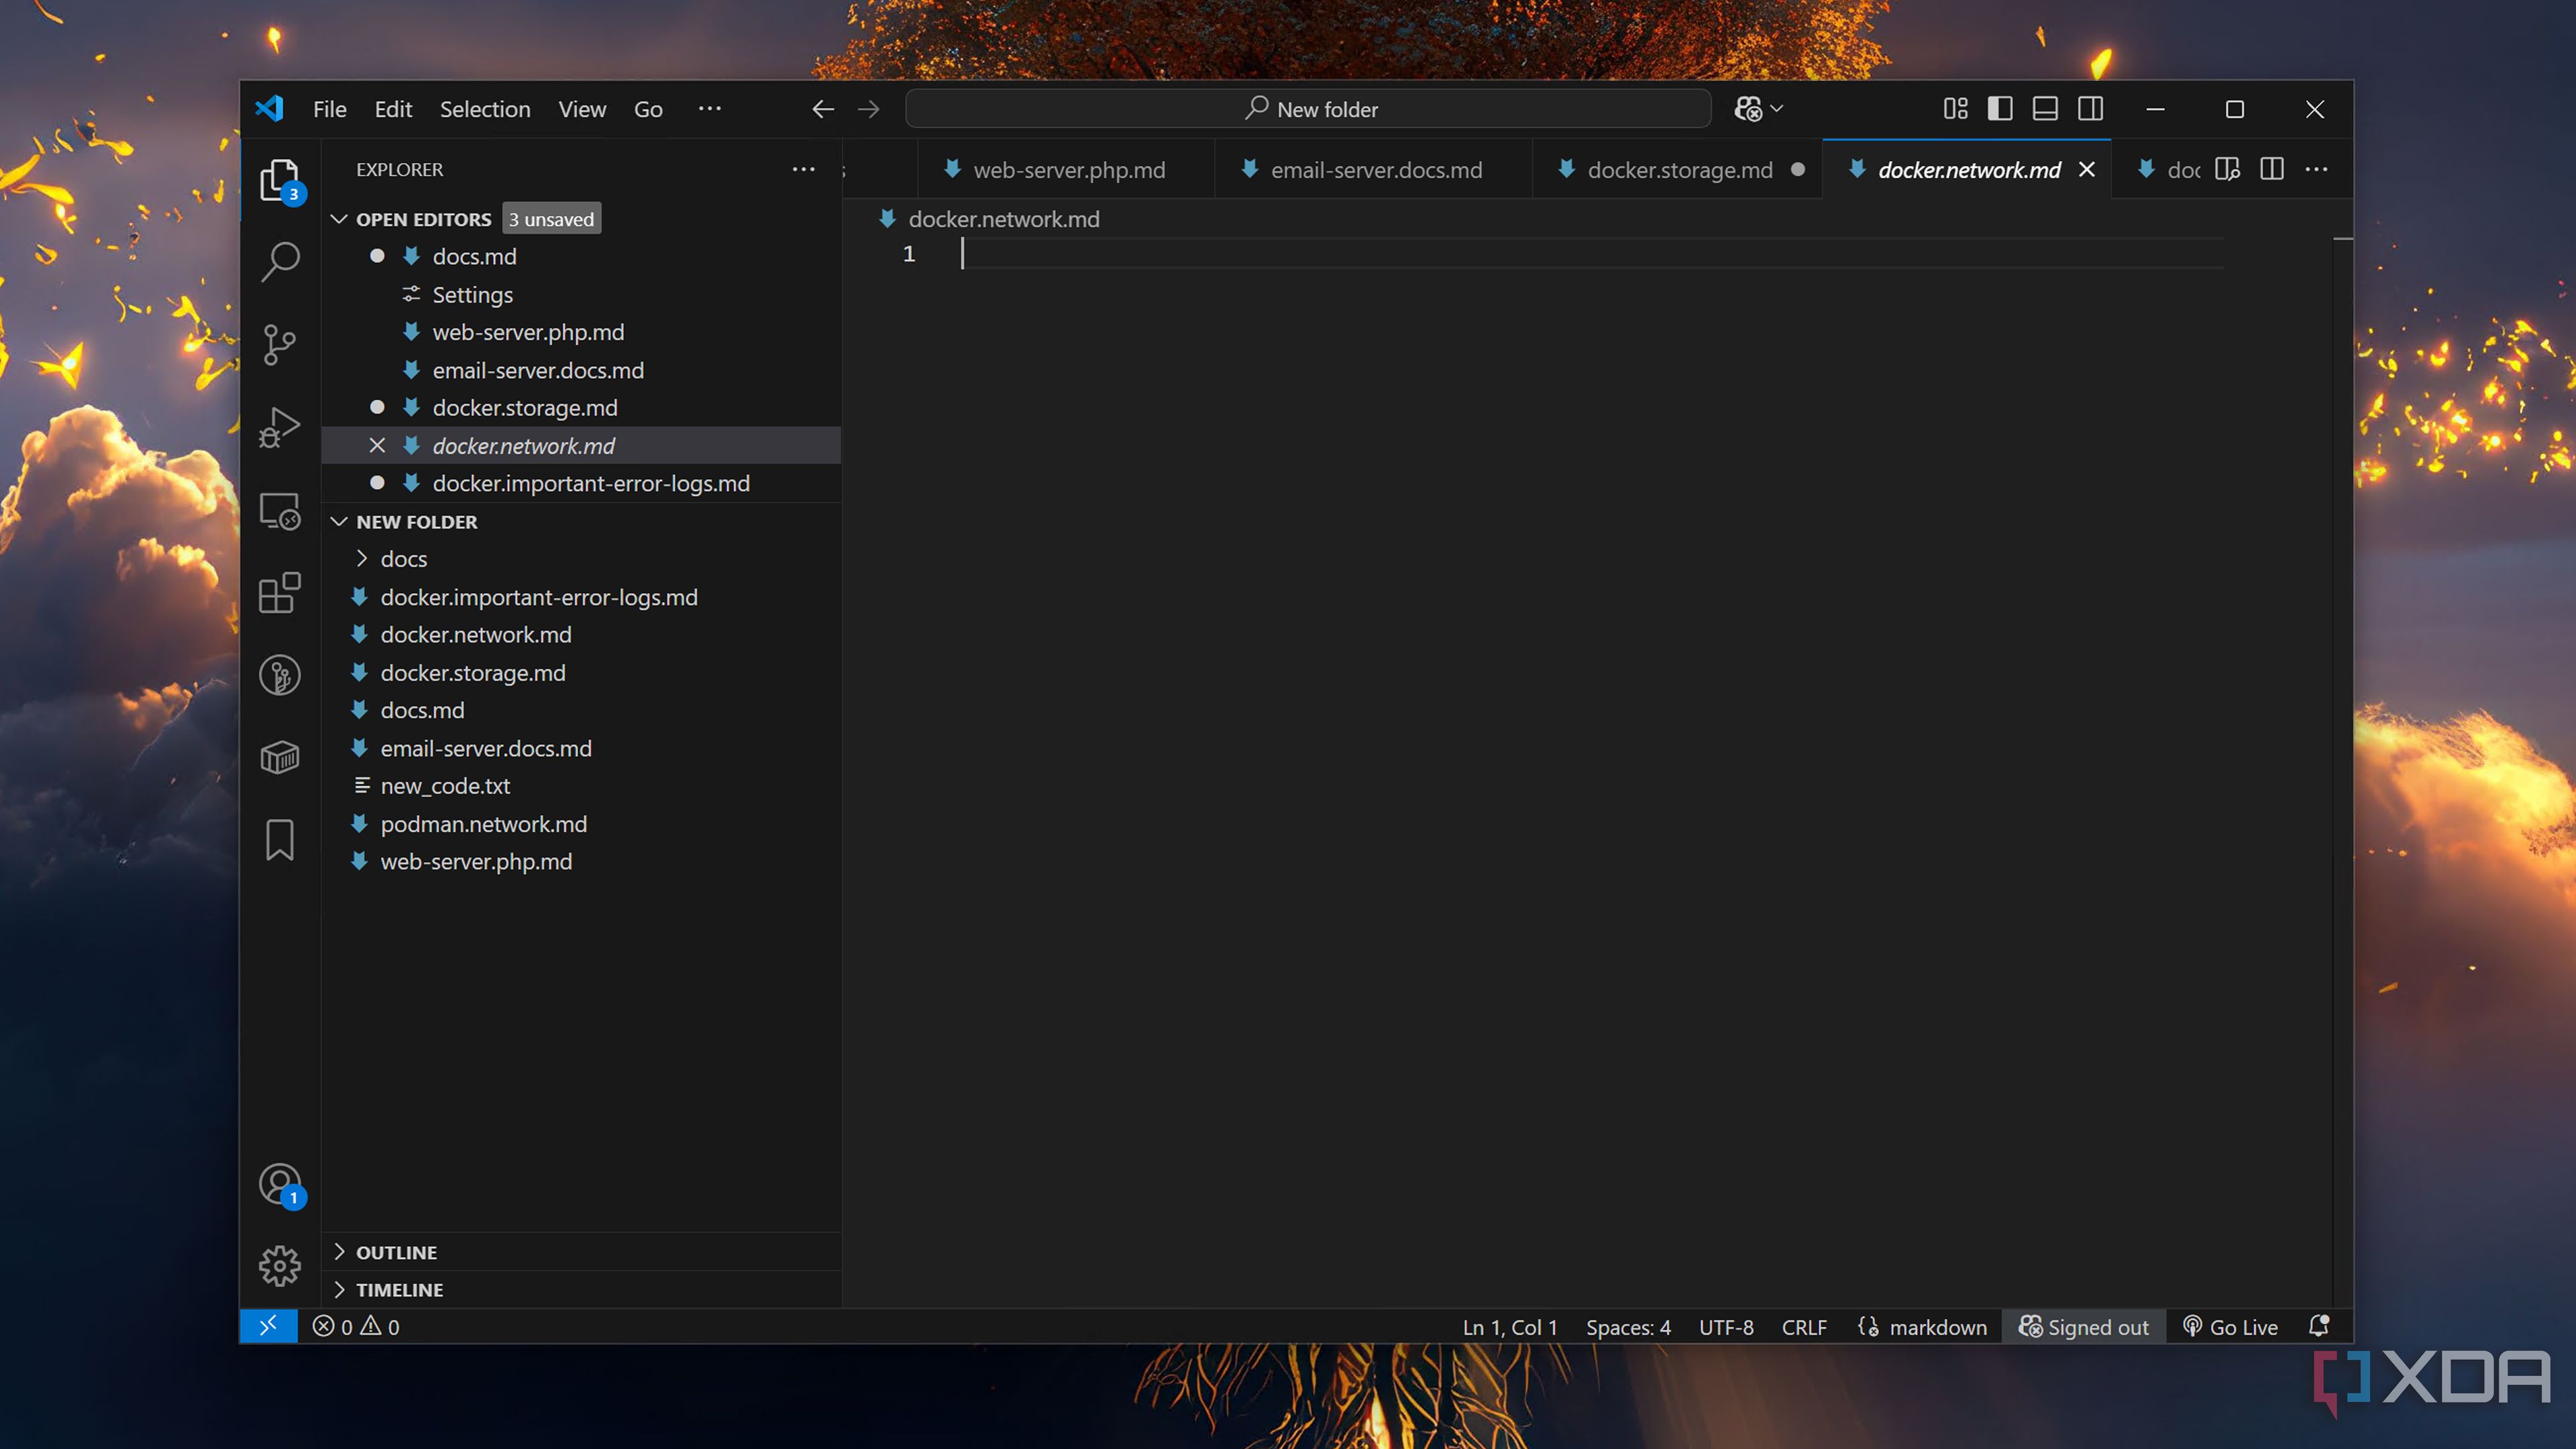This screenshot has height=1449, width=2576.
Task: Open the Source Control view
Action: (x=280, y=345)
